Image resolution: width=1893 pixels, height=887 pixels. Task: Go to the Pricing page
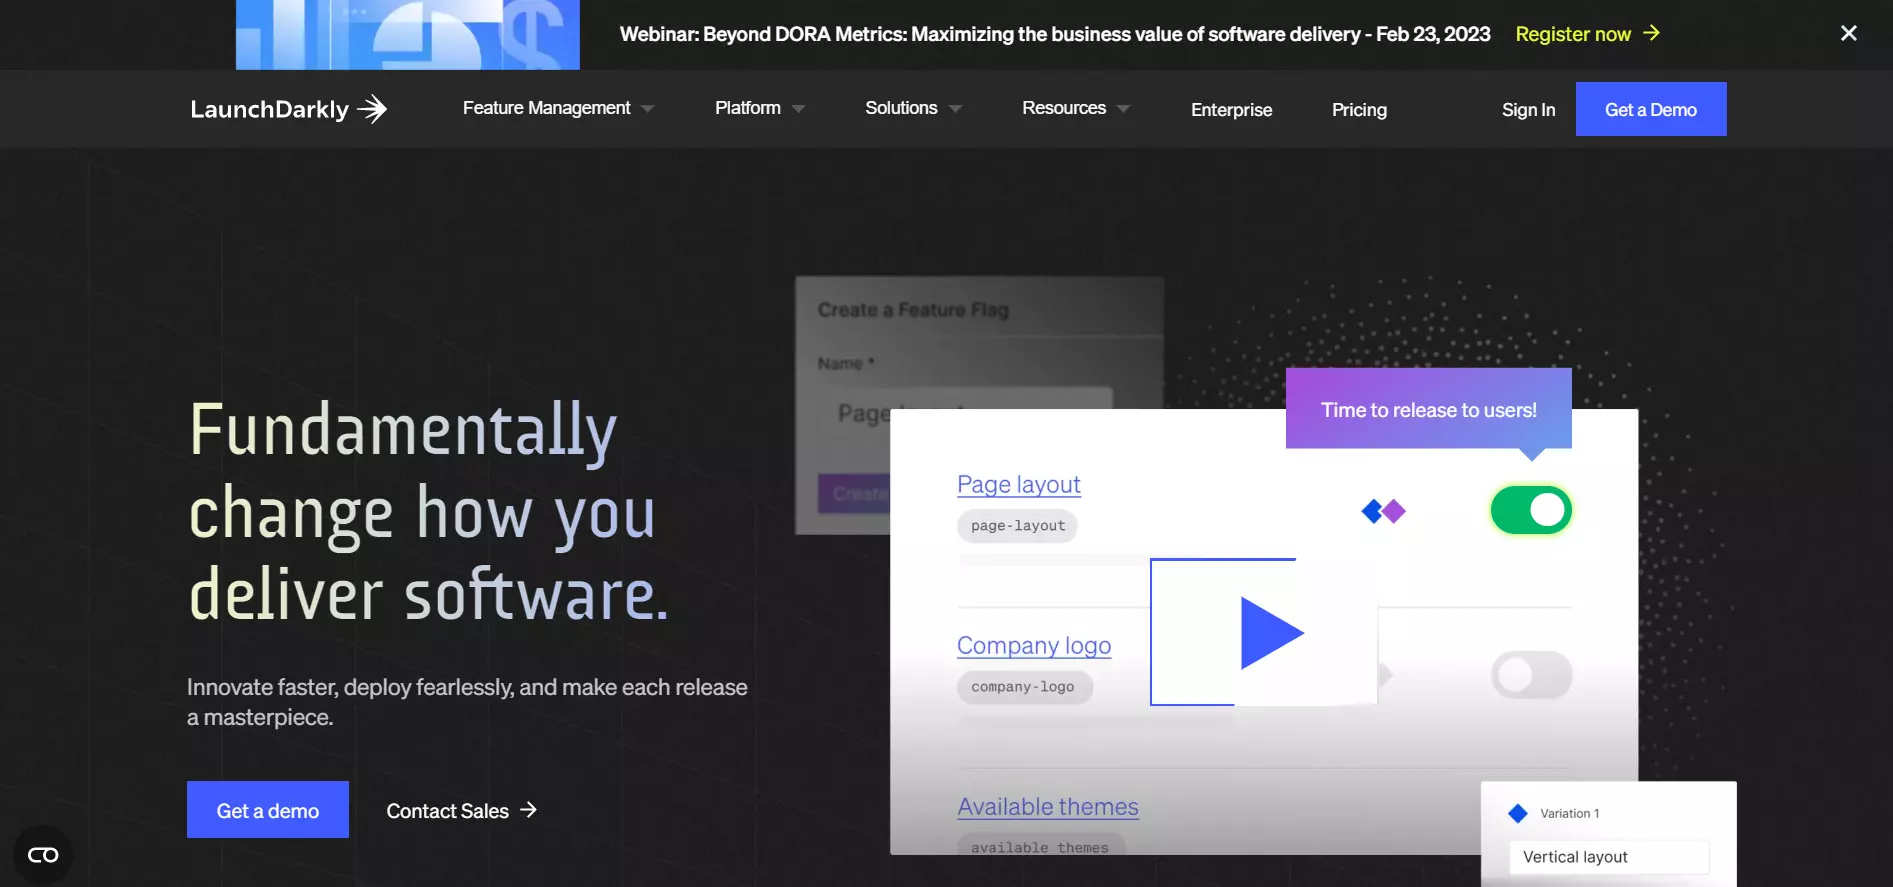coord(1359,110)
